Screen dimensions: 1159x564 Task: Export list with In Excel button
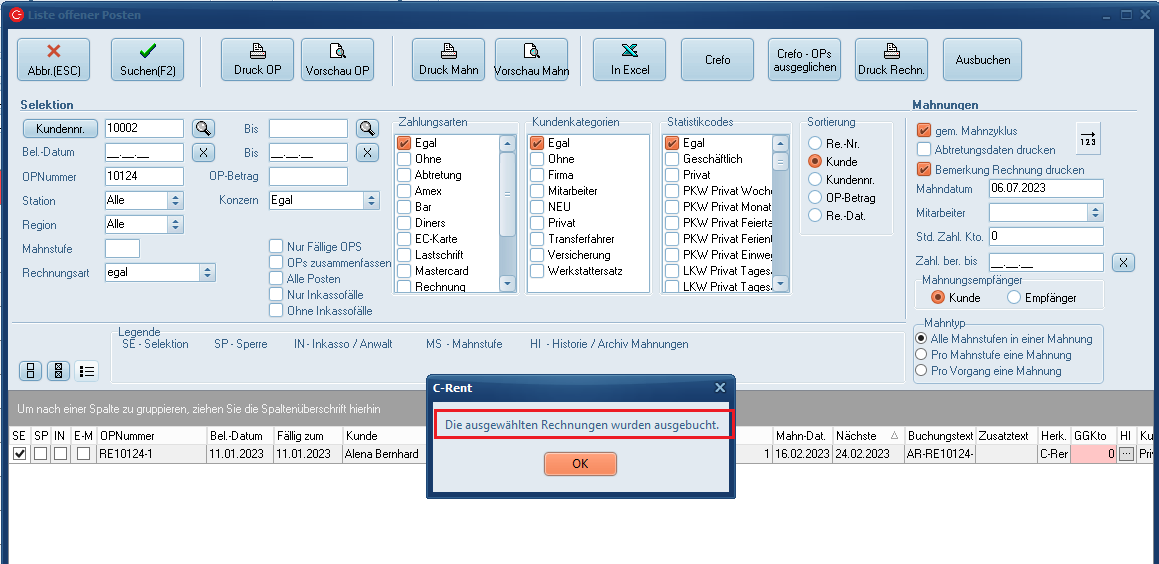630,60
